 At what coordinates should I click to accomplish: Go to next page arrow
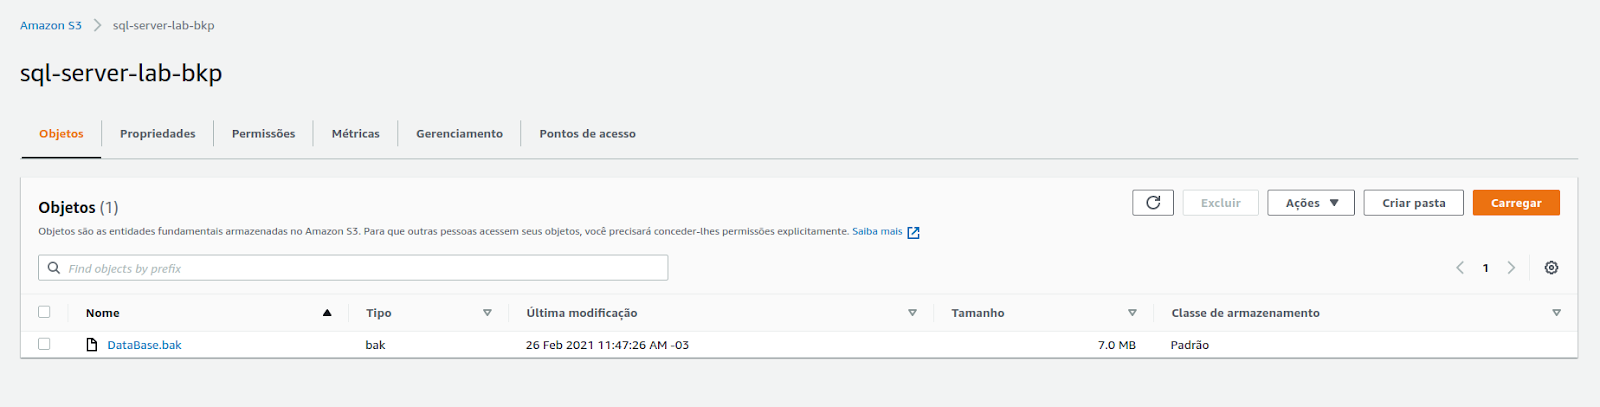pyautogui.click(x=1511, y=268)
